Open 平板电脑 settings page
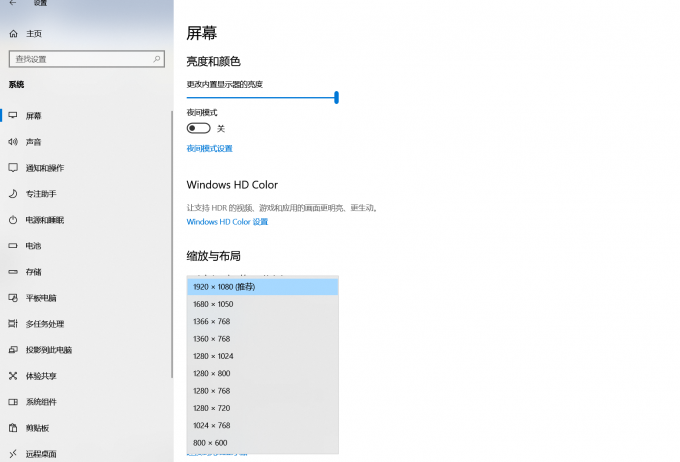 tap(41, 298)
